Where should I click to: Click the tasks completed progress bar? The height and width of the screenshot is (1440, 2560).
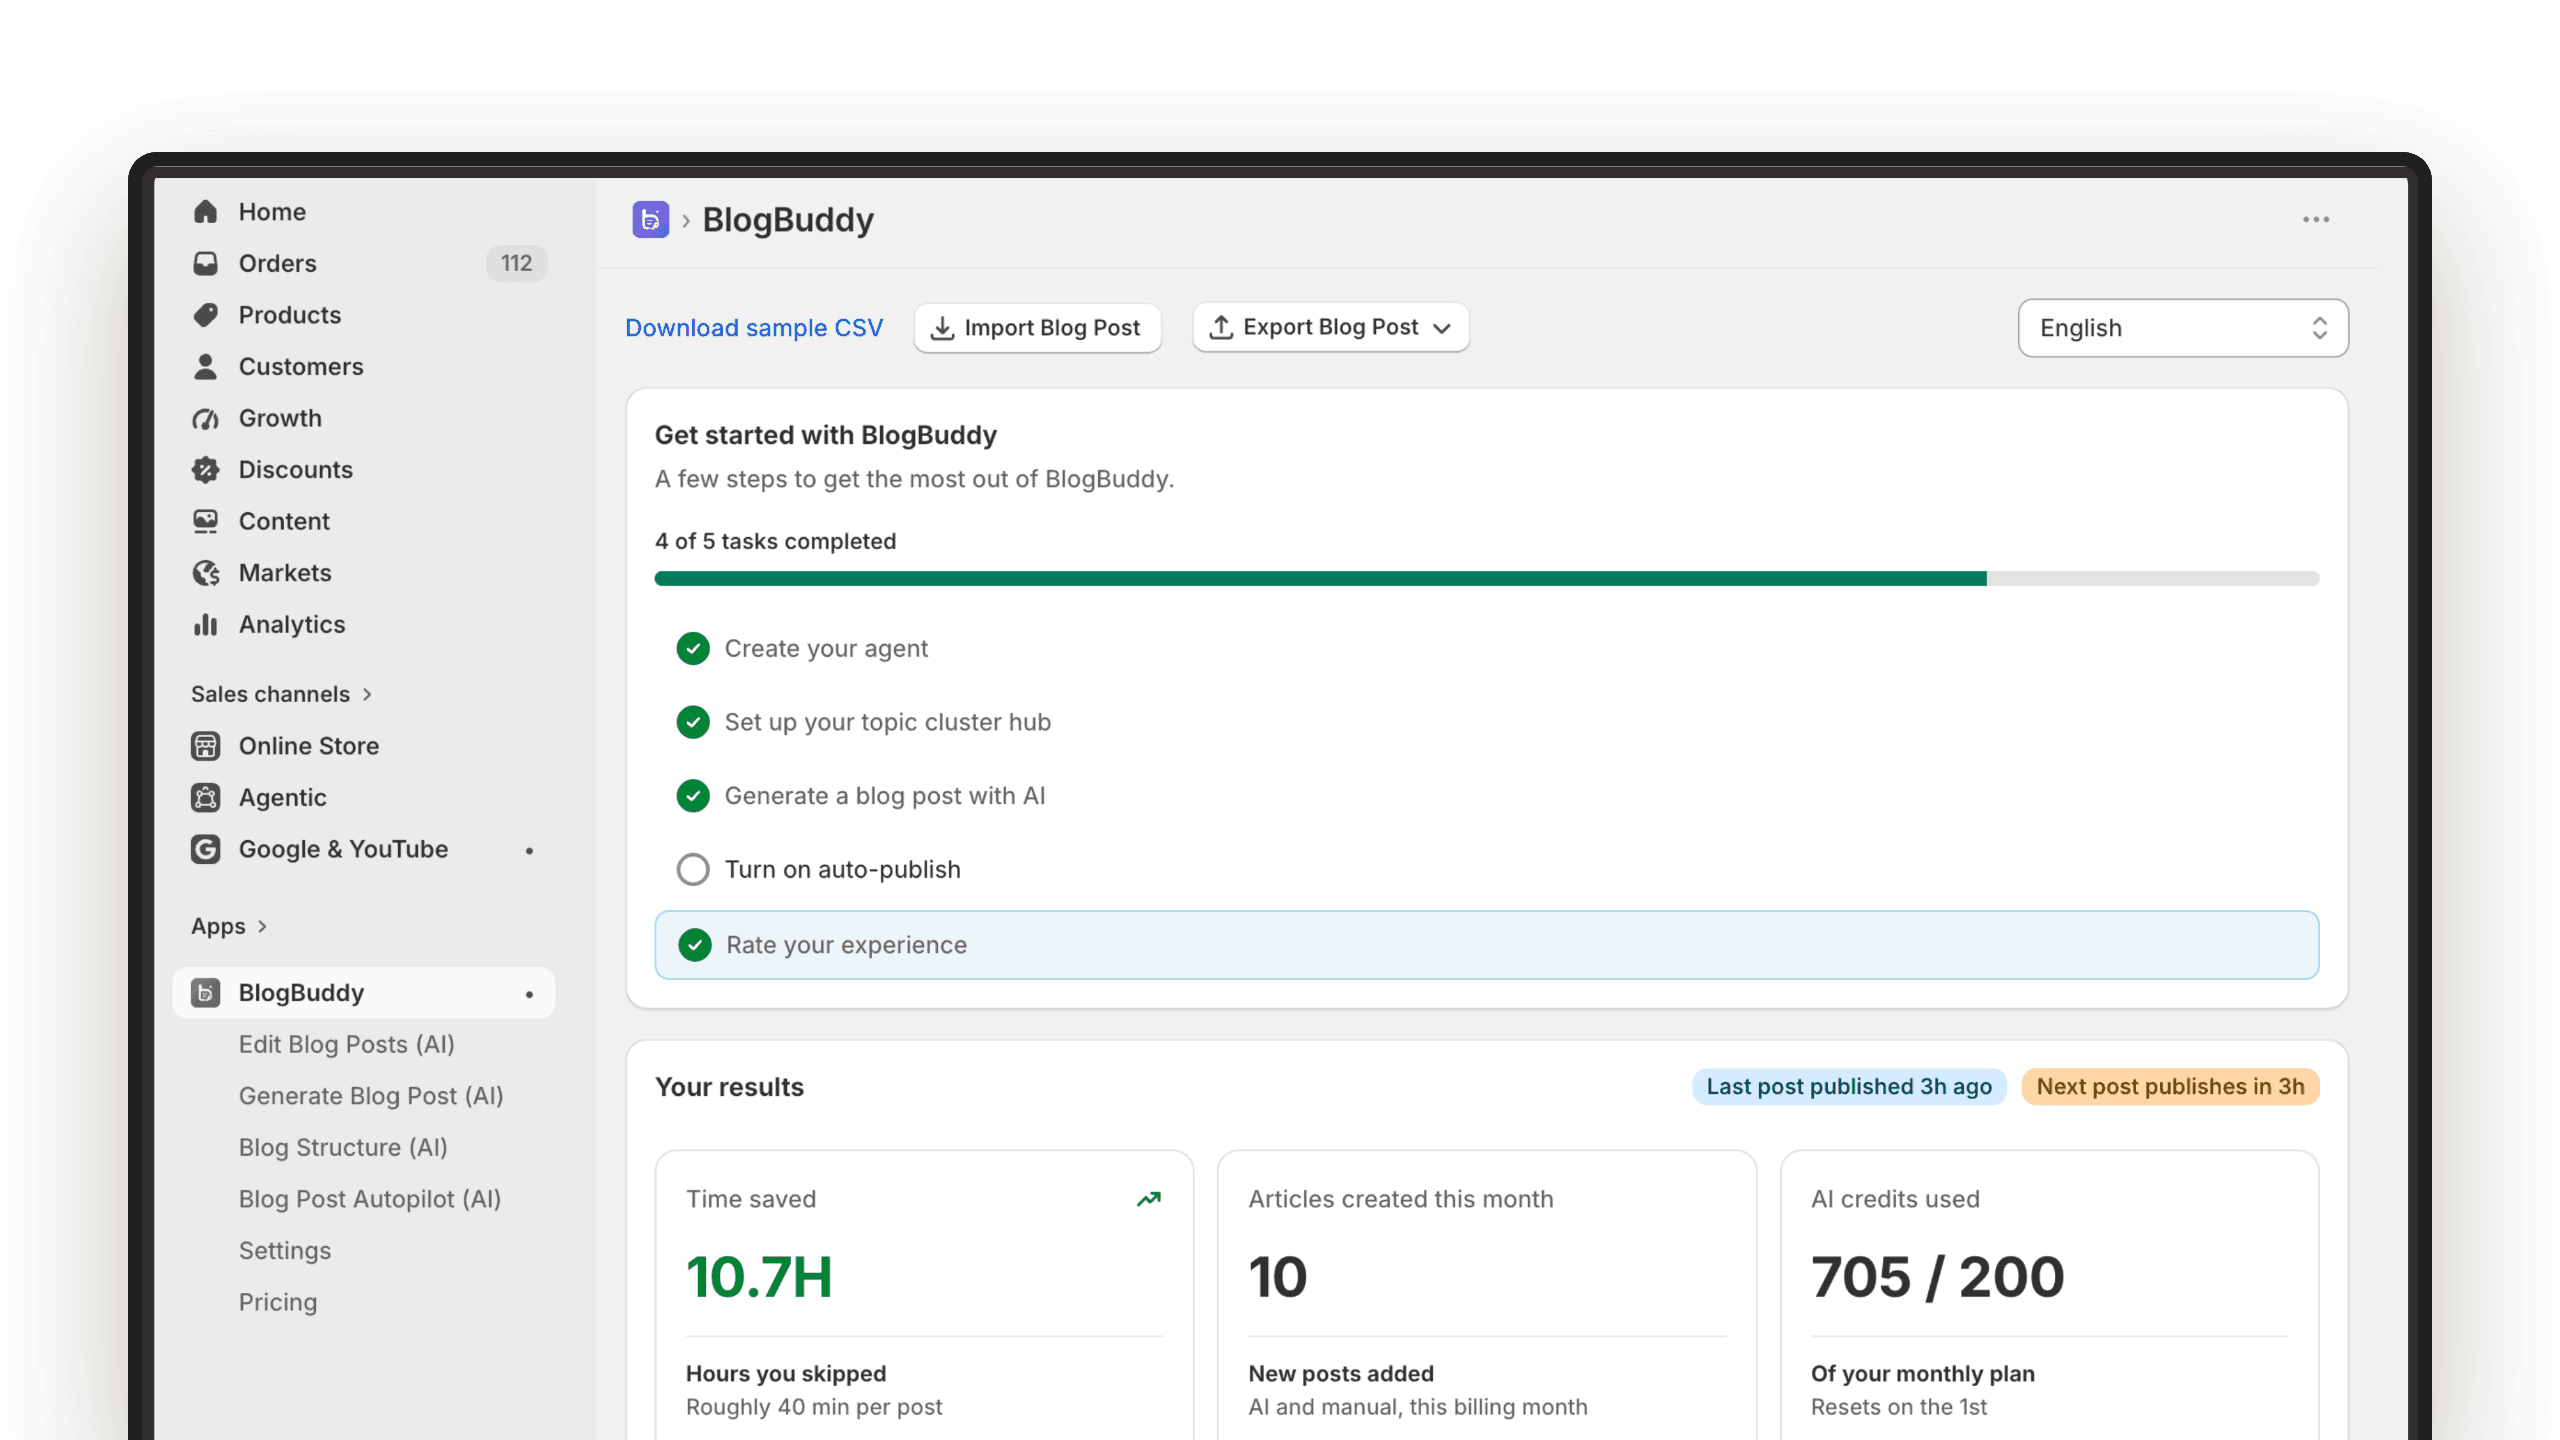coord(1486,579)
